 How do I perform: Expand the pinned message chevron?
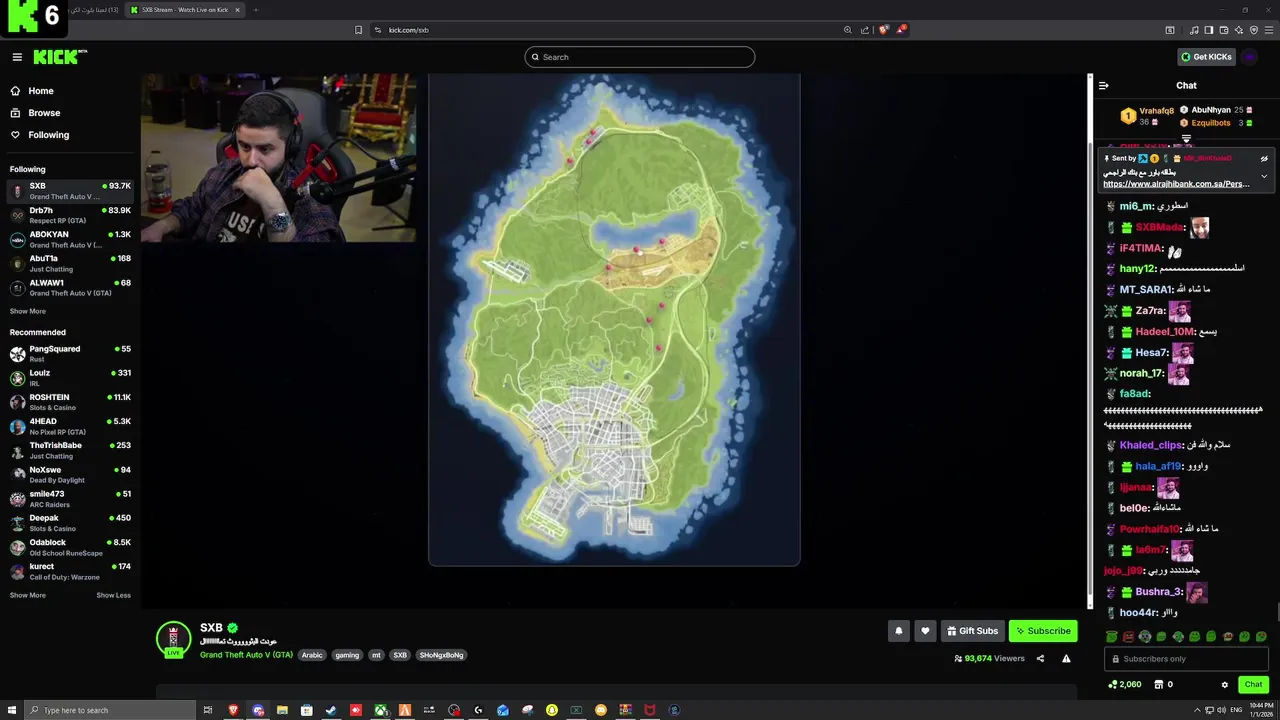(x=1264, y=176)
